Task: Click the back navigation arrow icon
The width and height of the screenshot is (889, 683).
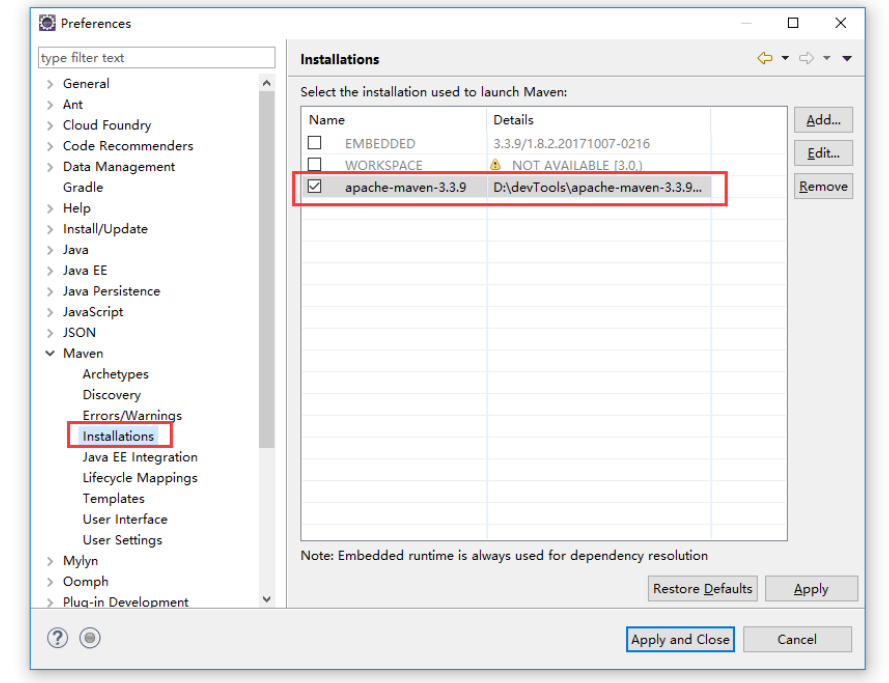Action: [765, 58]
